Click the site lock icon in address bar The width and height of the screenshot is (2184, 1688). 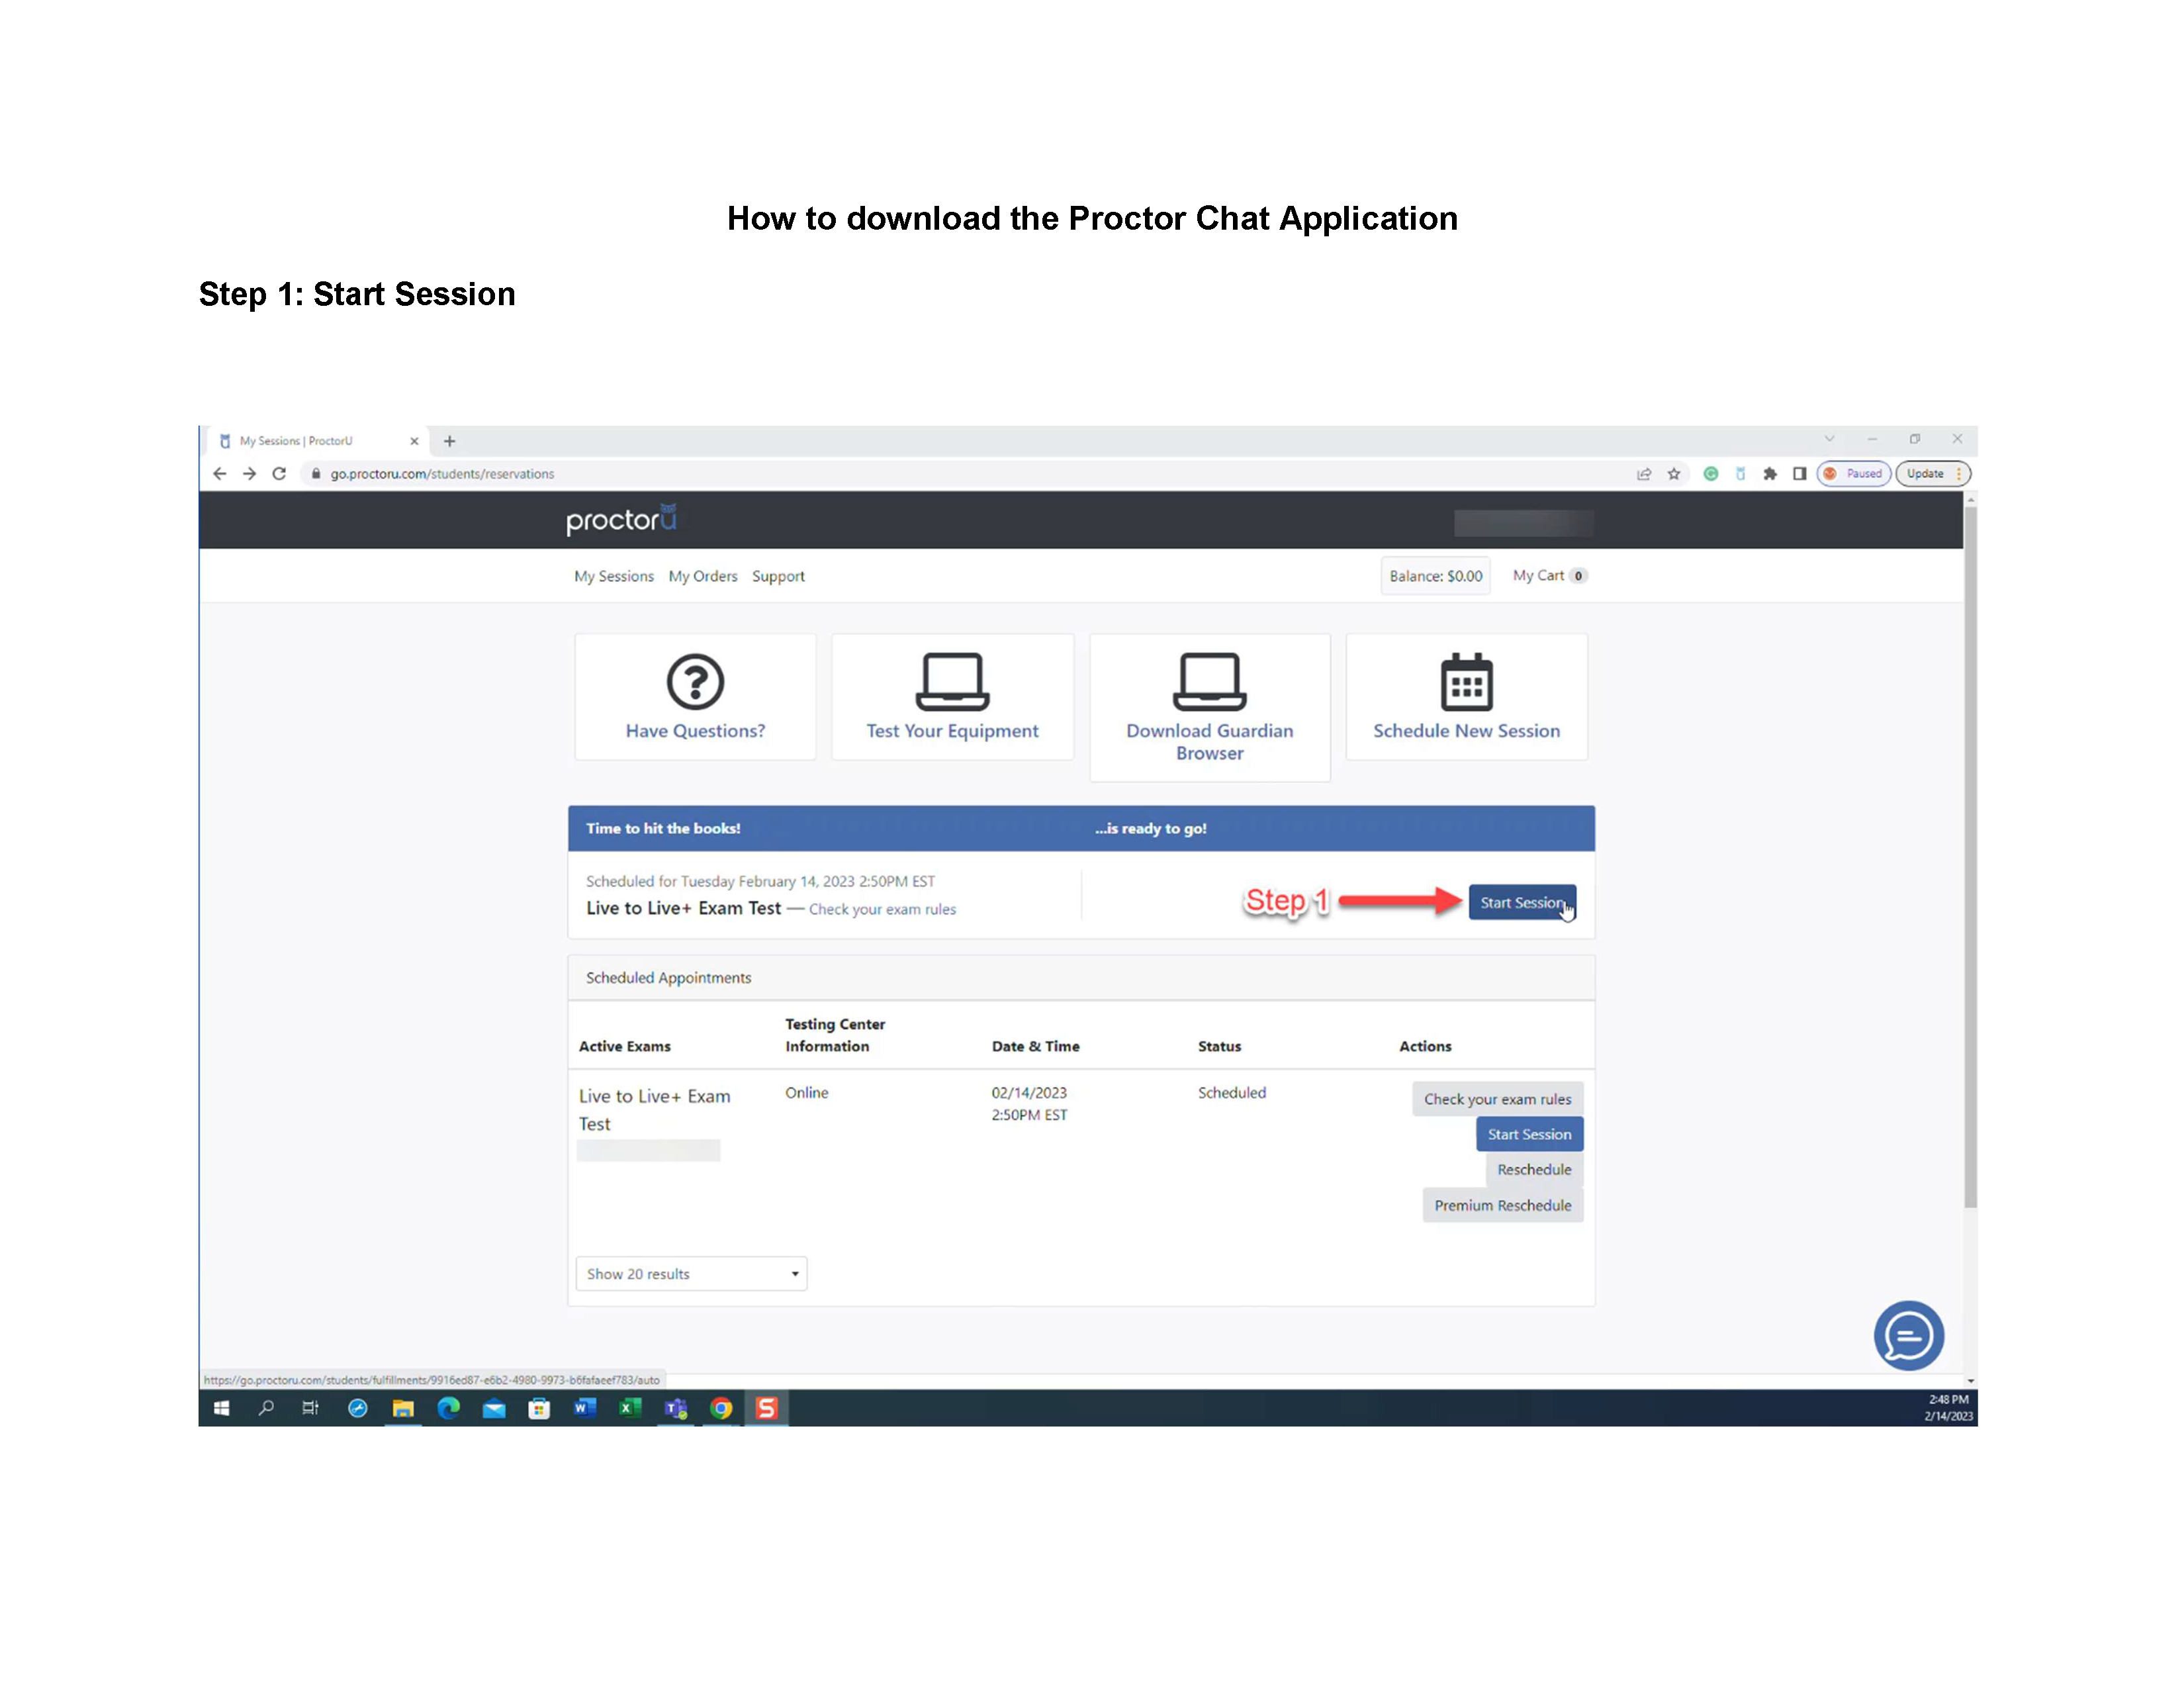click(x=316, y=474)
